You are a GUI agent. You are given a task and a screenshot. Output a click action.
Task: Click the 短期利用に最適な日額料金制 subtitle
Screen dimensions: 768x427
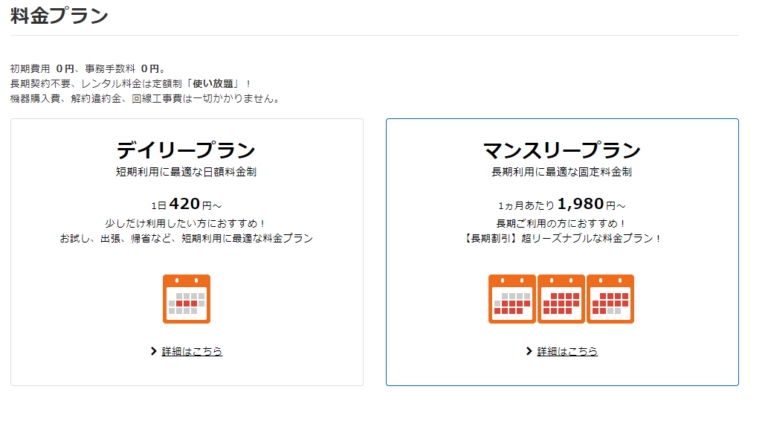click(186, 172)
